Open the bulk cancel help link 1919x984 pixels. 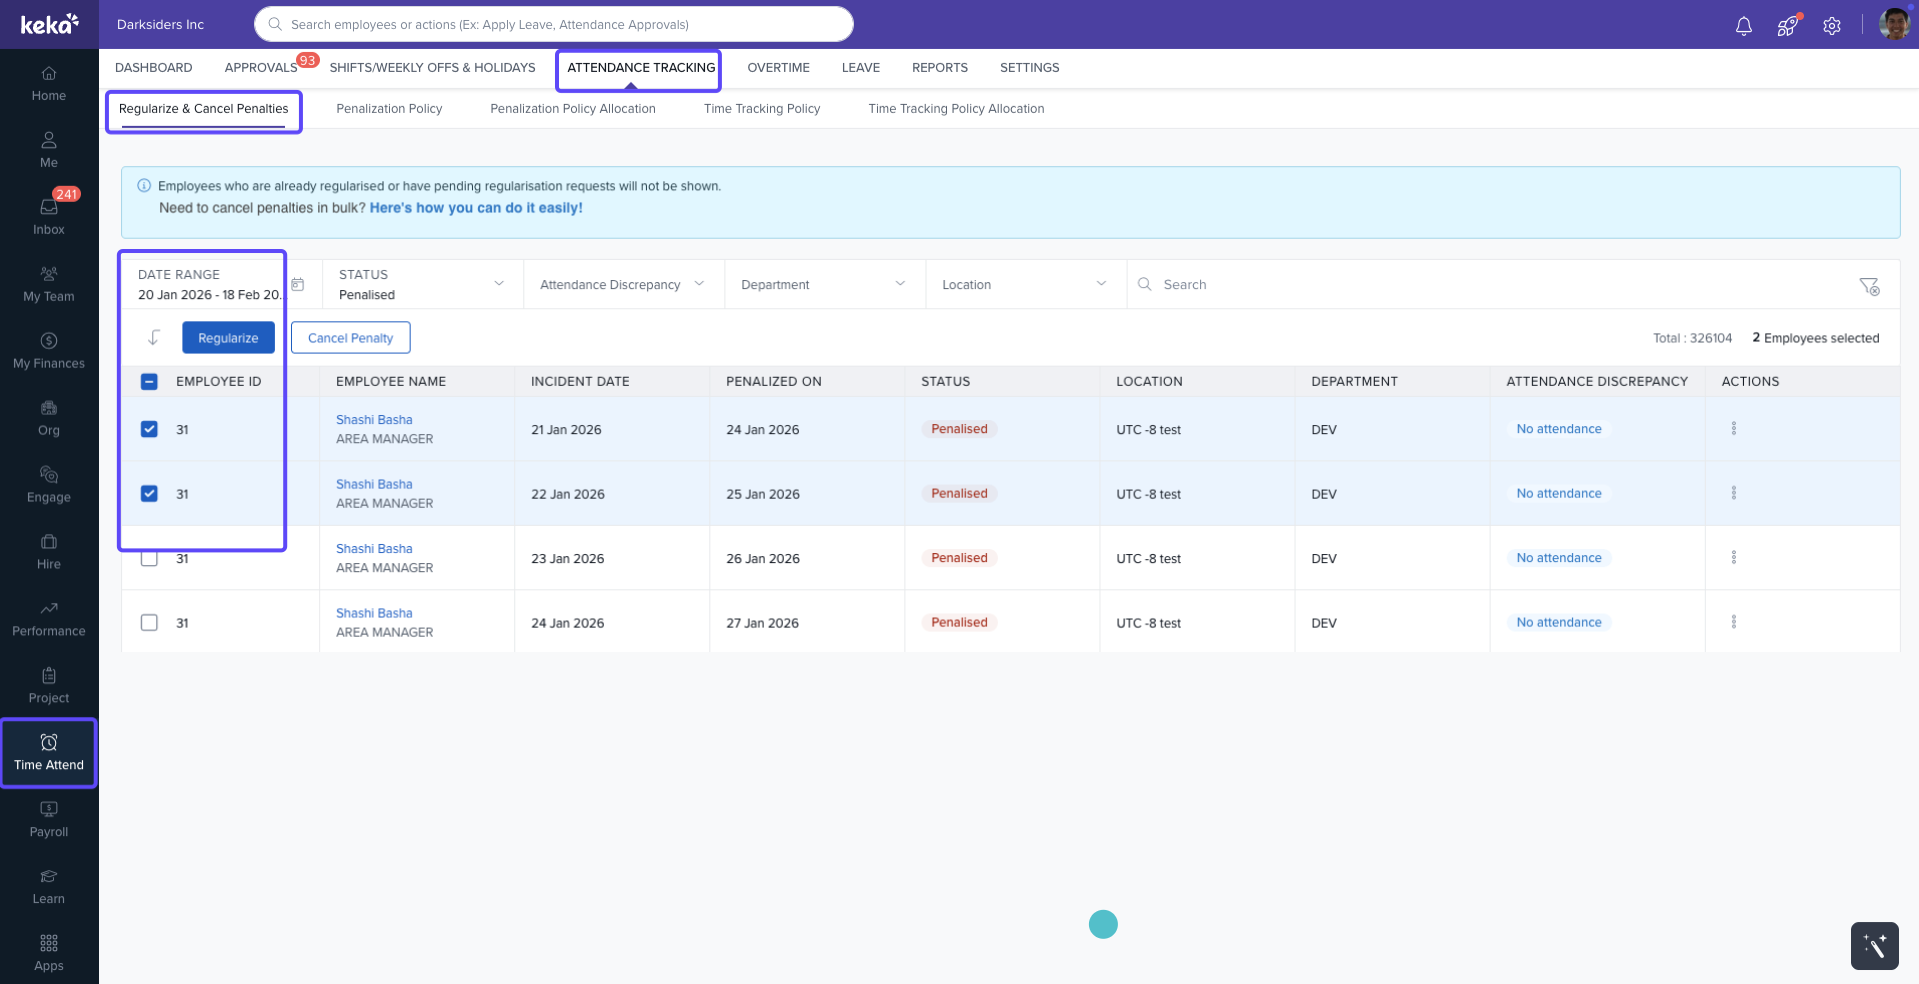coord(476,208)
